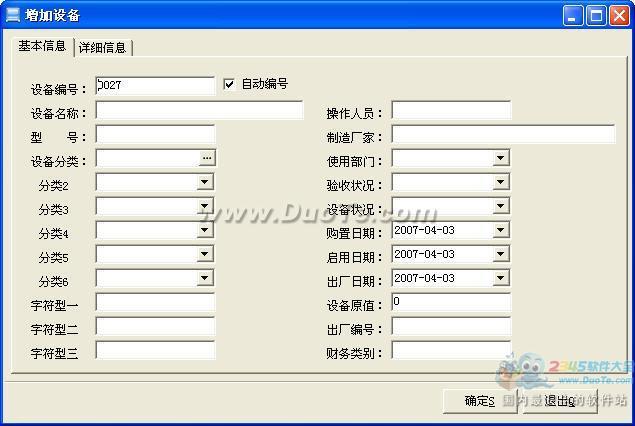635x426 pixels.
Task: Click the 制造厂家 input field
Action: click(x=503, y=134)
